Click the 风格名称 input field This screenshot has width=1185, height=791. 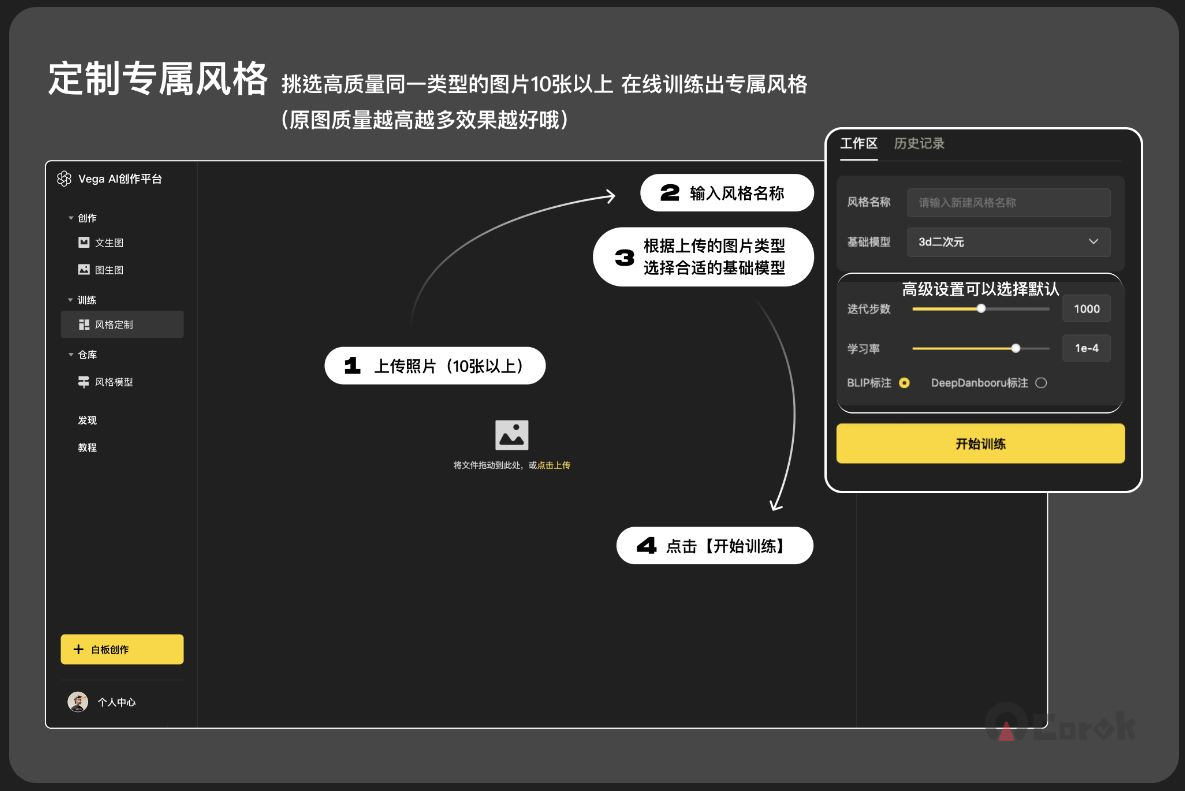pos(1008,203)
